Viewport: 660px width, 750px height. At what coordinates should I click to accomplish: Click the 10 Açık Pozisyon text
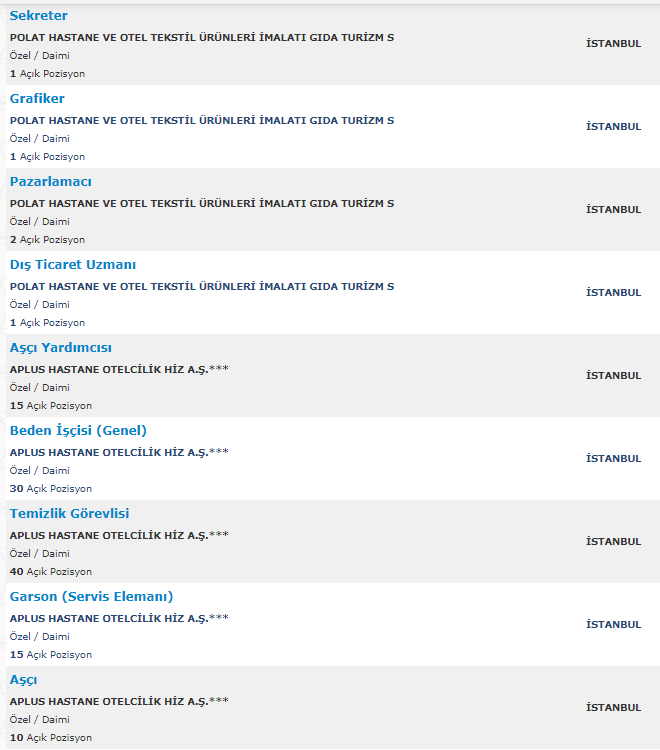(51, 738)
